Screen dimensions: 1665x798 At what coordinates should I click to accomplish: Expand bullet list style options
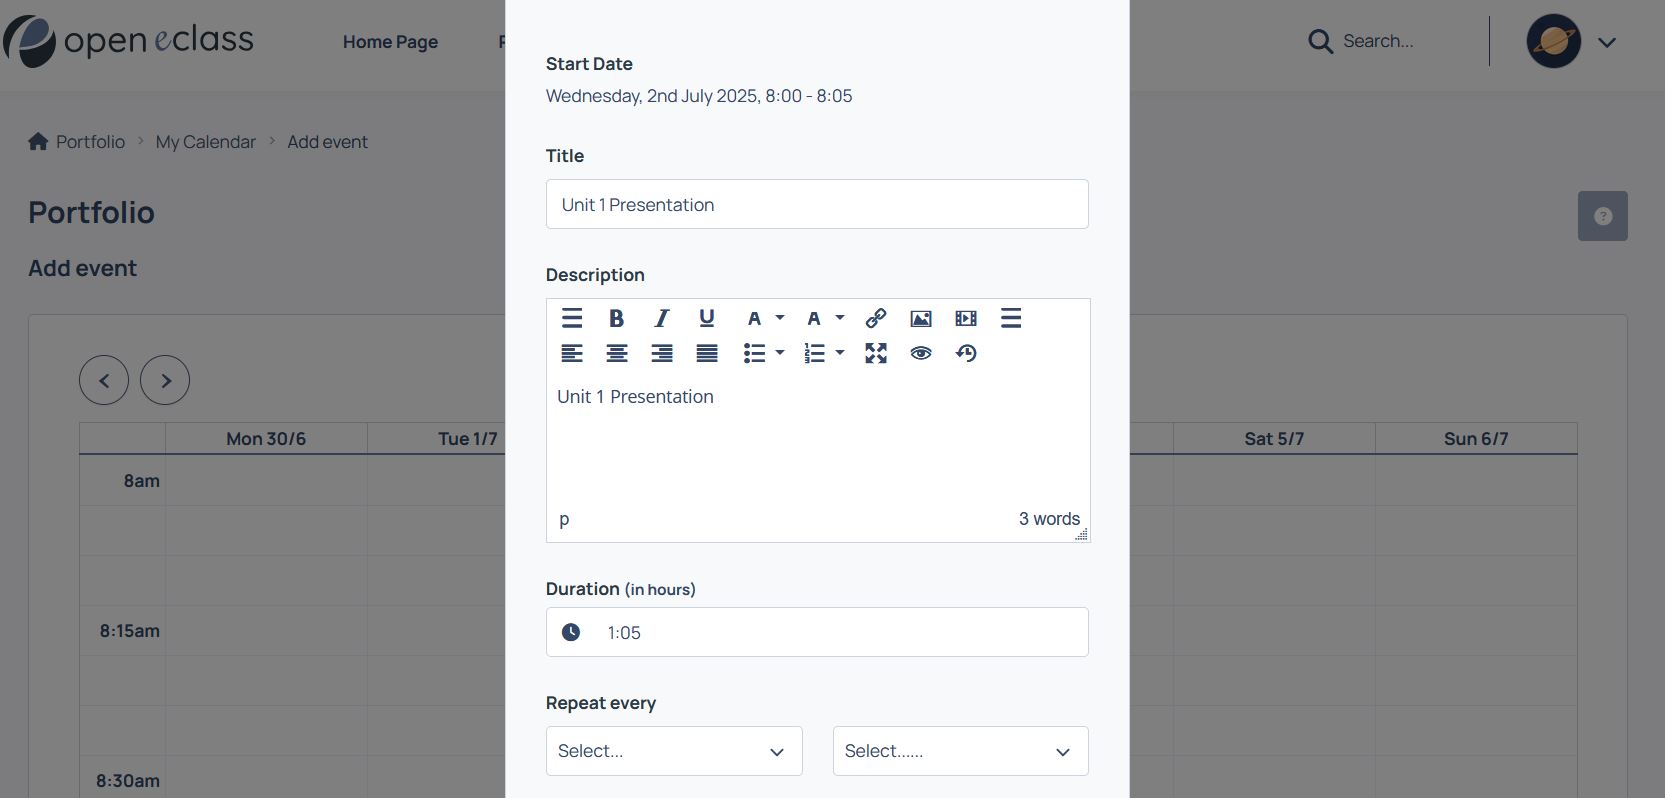780,353
